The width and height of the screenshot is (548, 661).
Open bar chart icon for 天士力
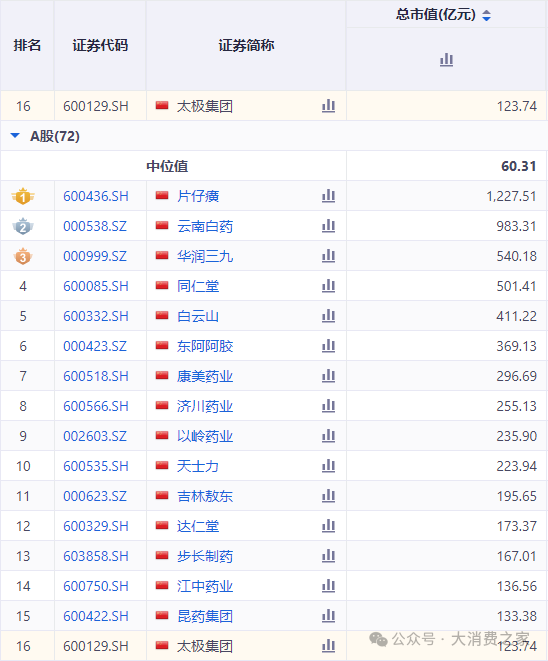[x=328, y=466]
